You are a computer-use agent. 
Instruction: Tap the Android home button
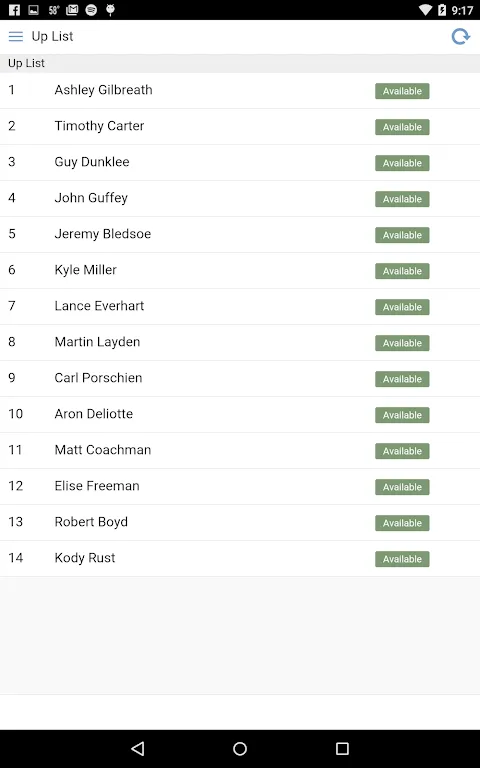[x=240, y=748]
